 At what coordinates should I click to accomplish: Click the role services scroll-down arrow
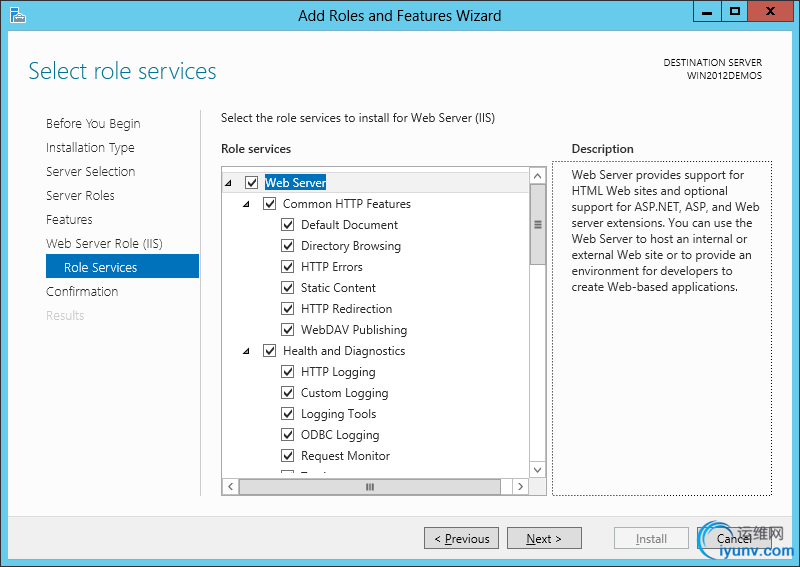(x=537, y=469)
